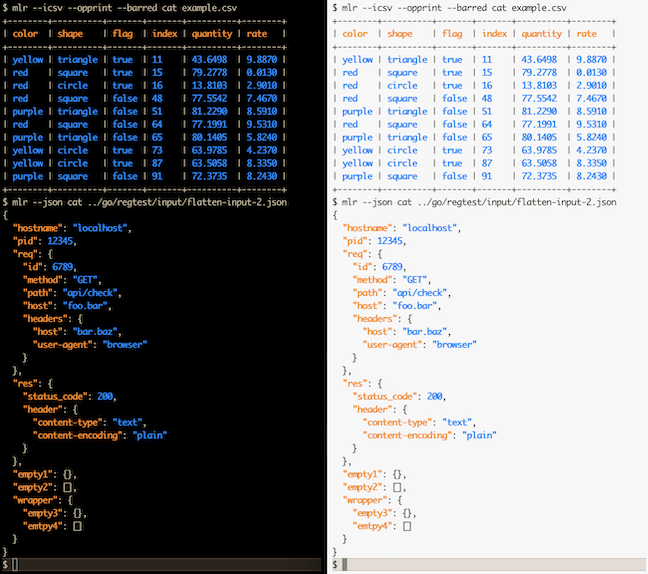Click "localhost" value in light JSON output

point(429,228)
